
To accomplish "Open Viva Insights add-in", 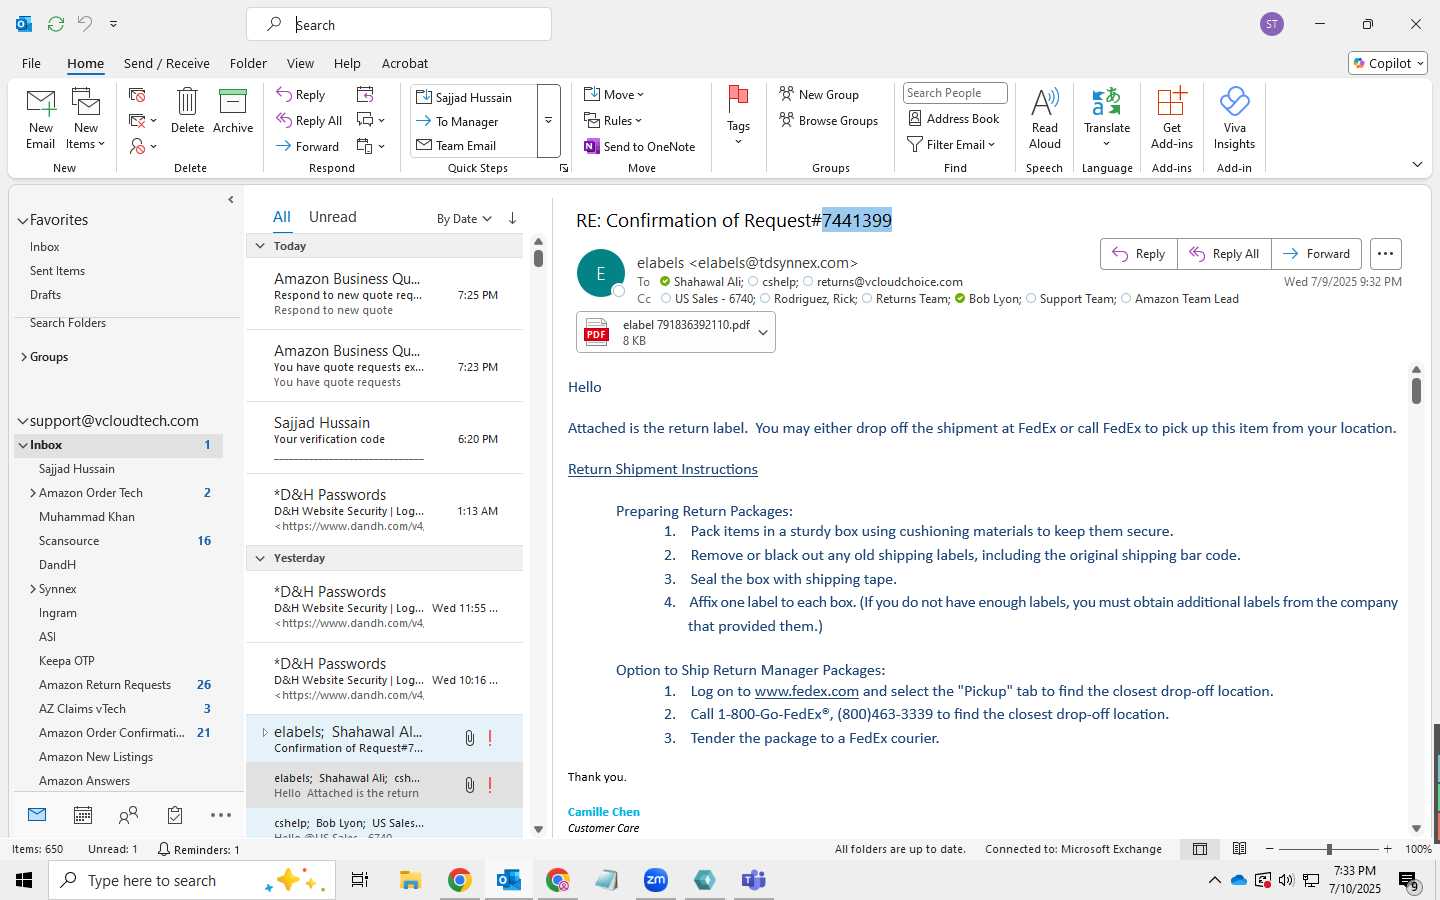I will 1234,118.
